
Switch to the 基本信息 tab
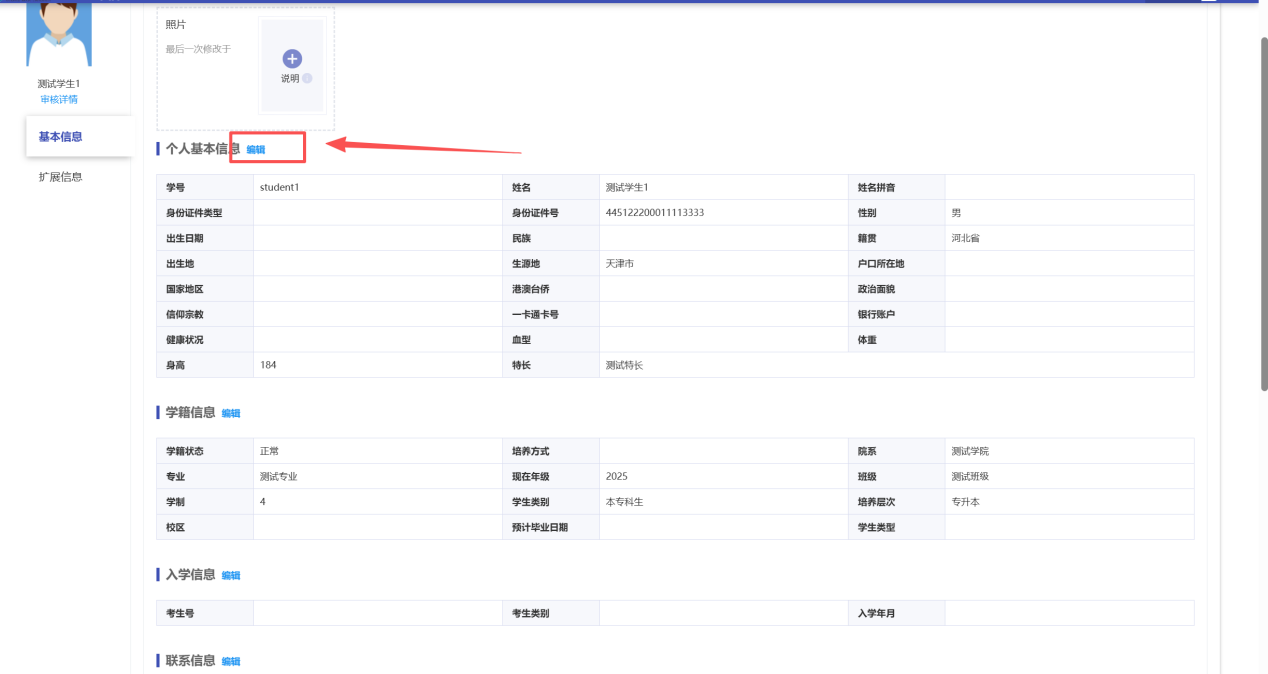[61, 137]
